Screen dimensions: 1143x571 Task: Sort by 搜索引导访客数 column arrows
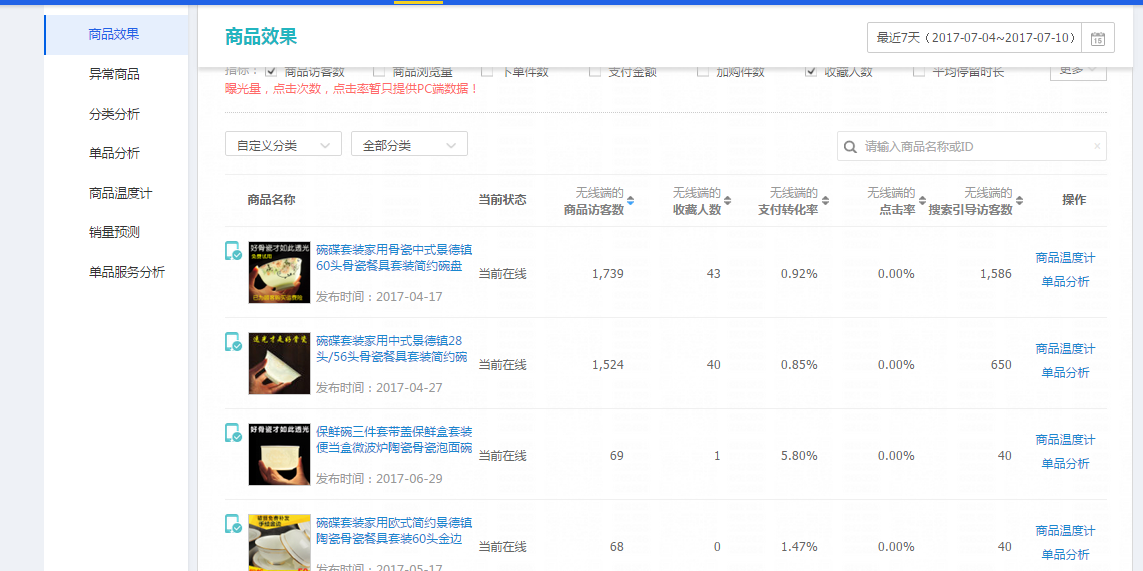(x=1019, y=201)
